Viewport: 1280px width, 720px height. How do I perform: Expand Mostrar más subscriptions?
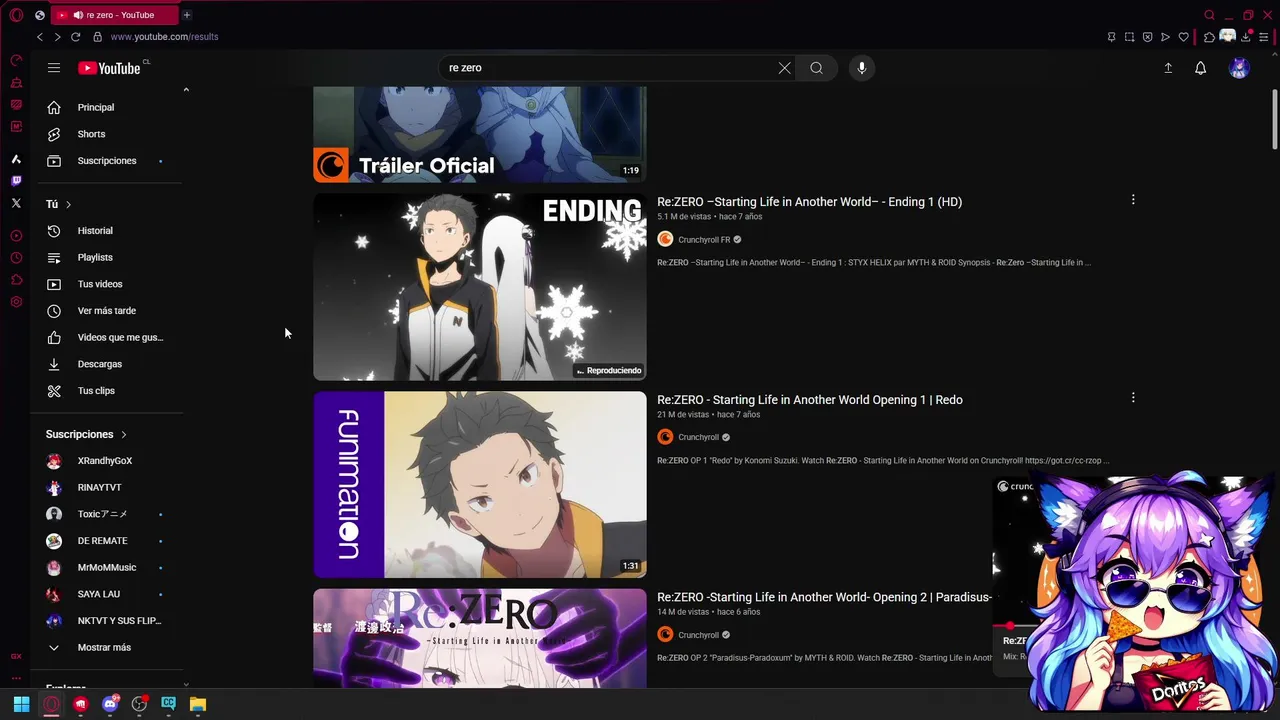(107, 648)
